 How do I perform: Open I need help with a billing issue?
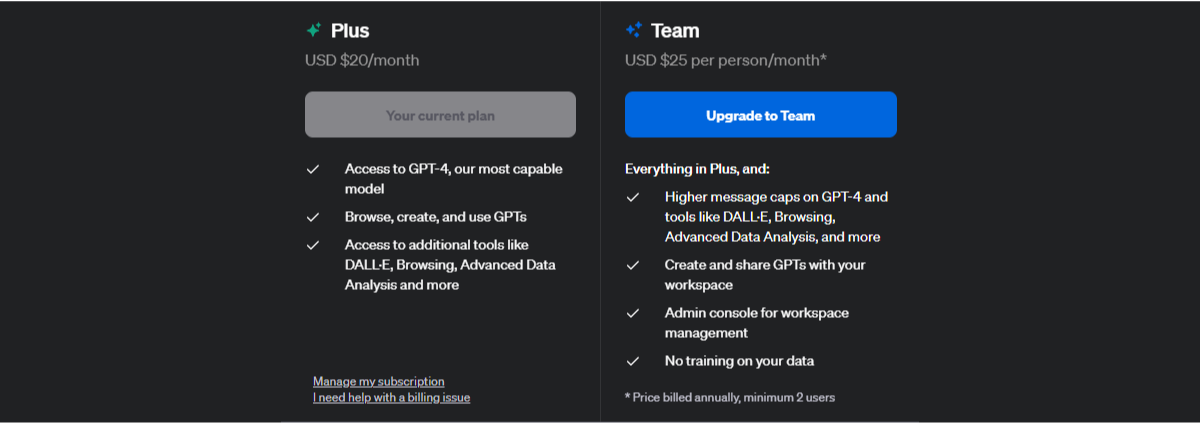(x=391, y=397)
